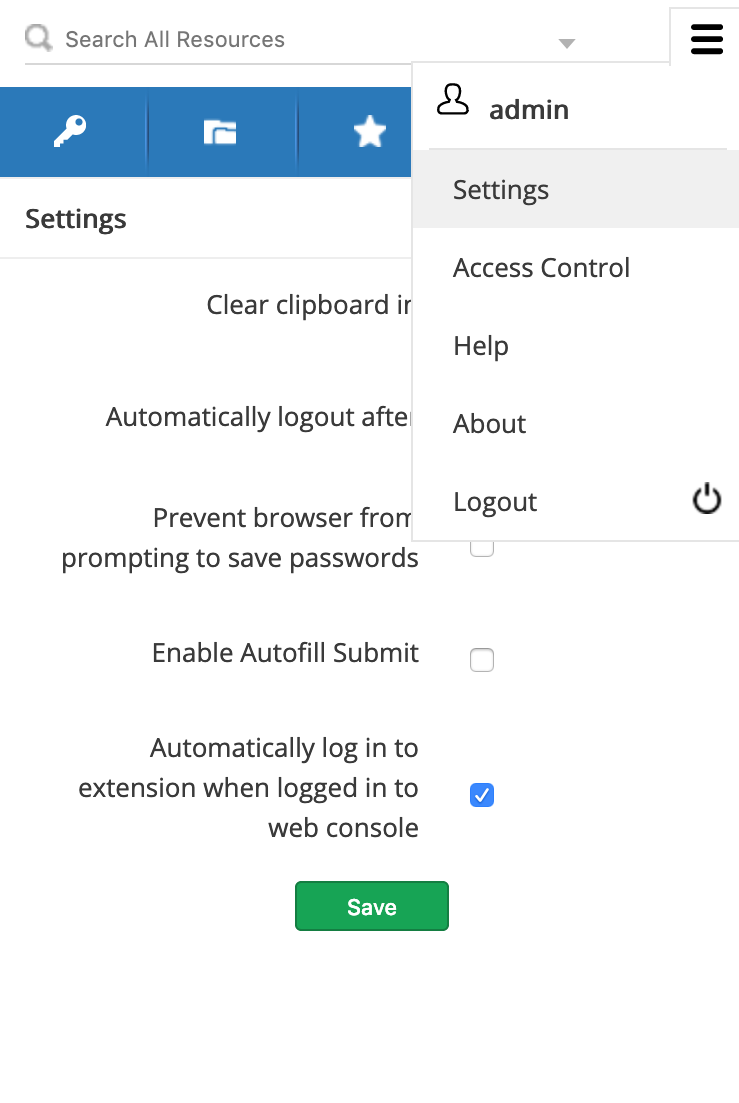Screen dimensions: 739x1103
Task: Select Logout in the menu
Action: 495,502
